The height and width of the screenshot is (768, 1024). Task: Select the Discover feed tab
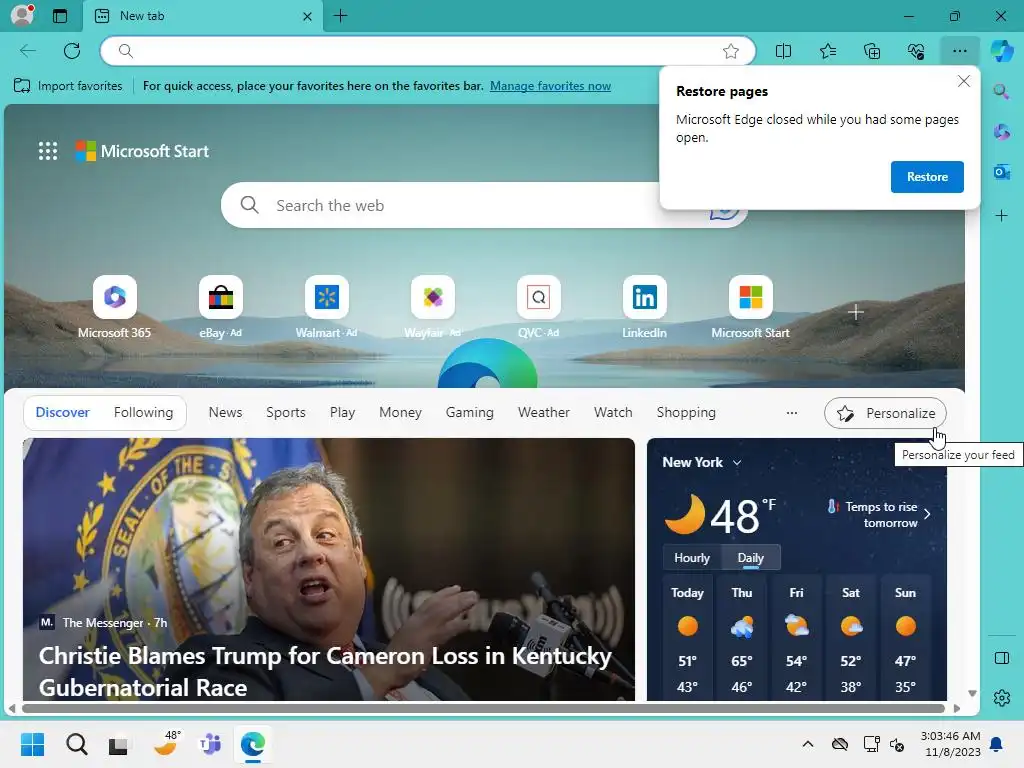point(63,412)
